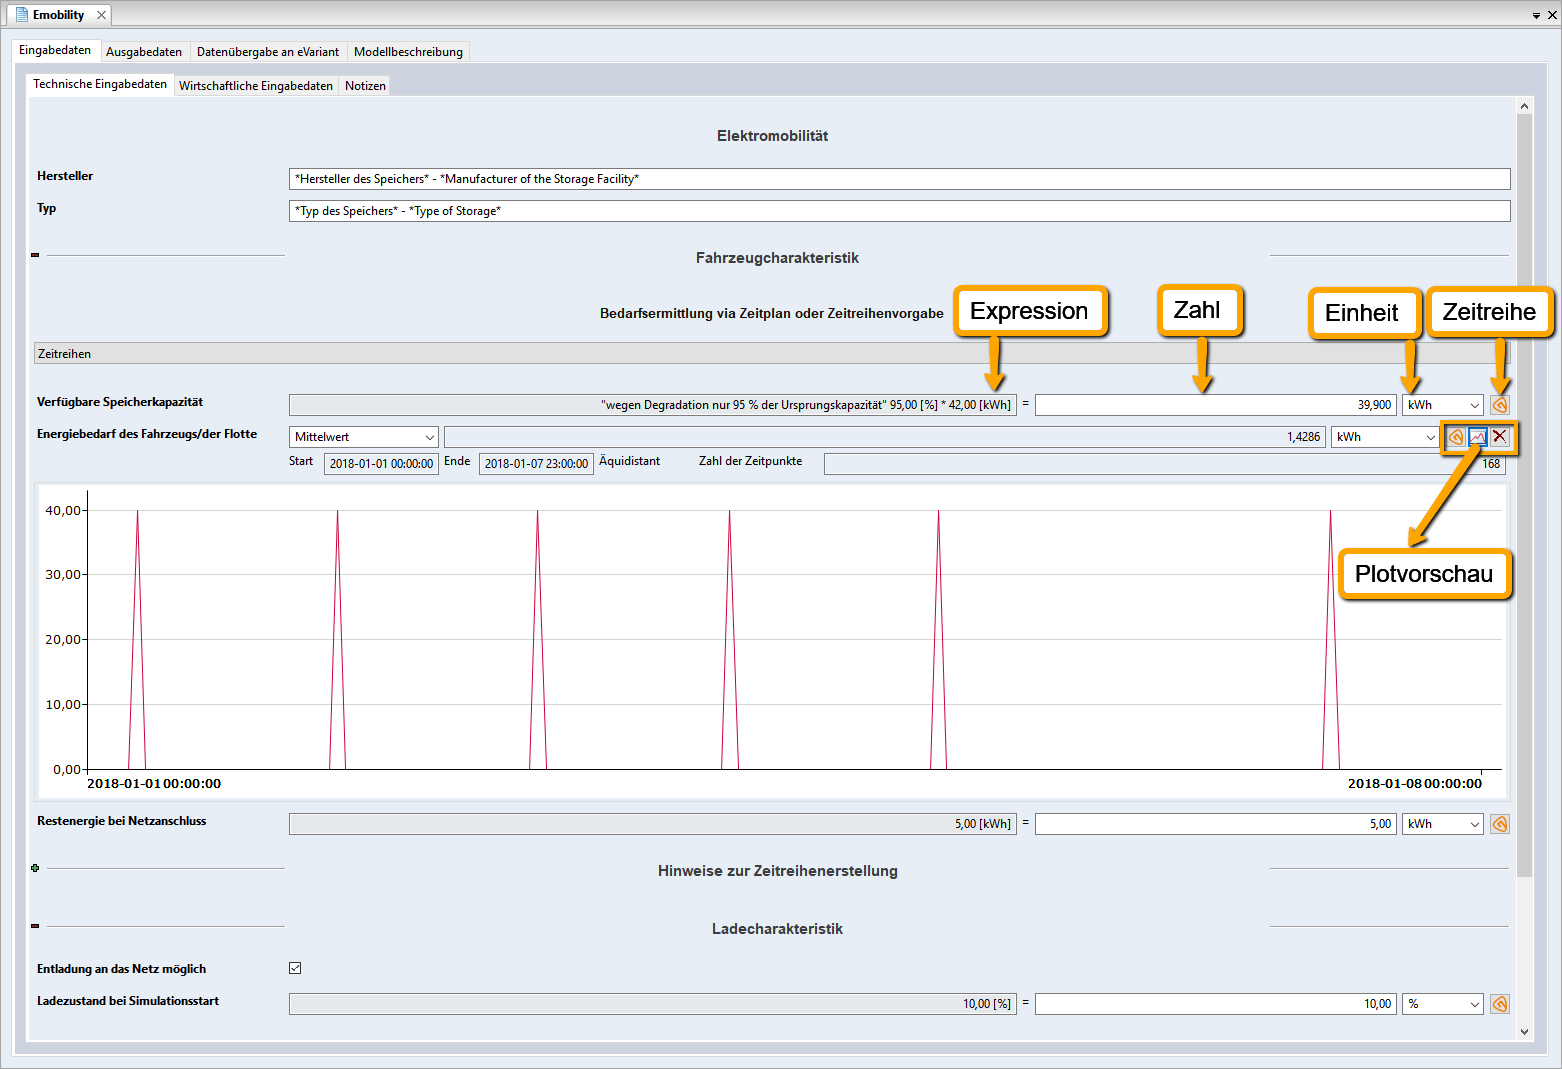Click into the Hersteller text field
Viewport: 1562px width, 1069px height.
(899, 179)
